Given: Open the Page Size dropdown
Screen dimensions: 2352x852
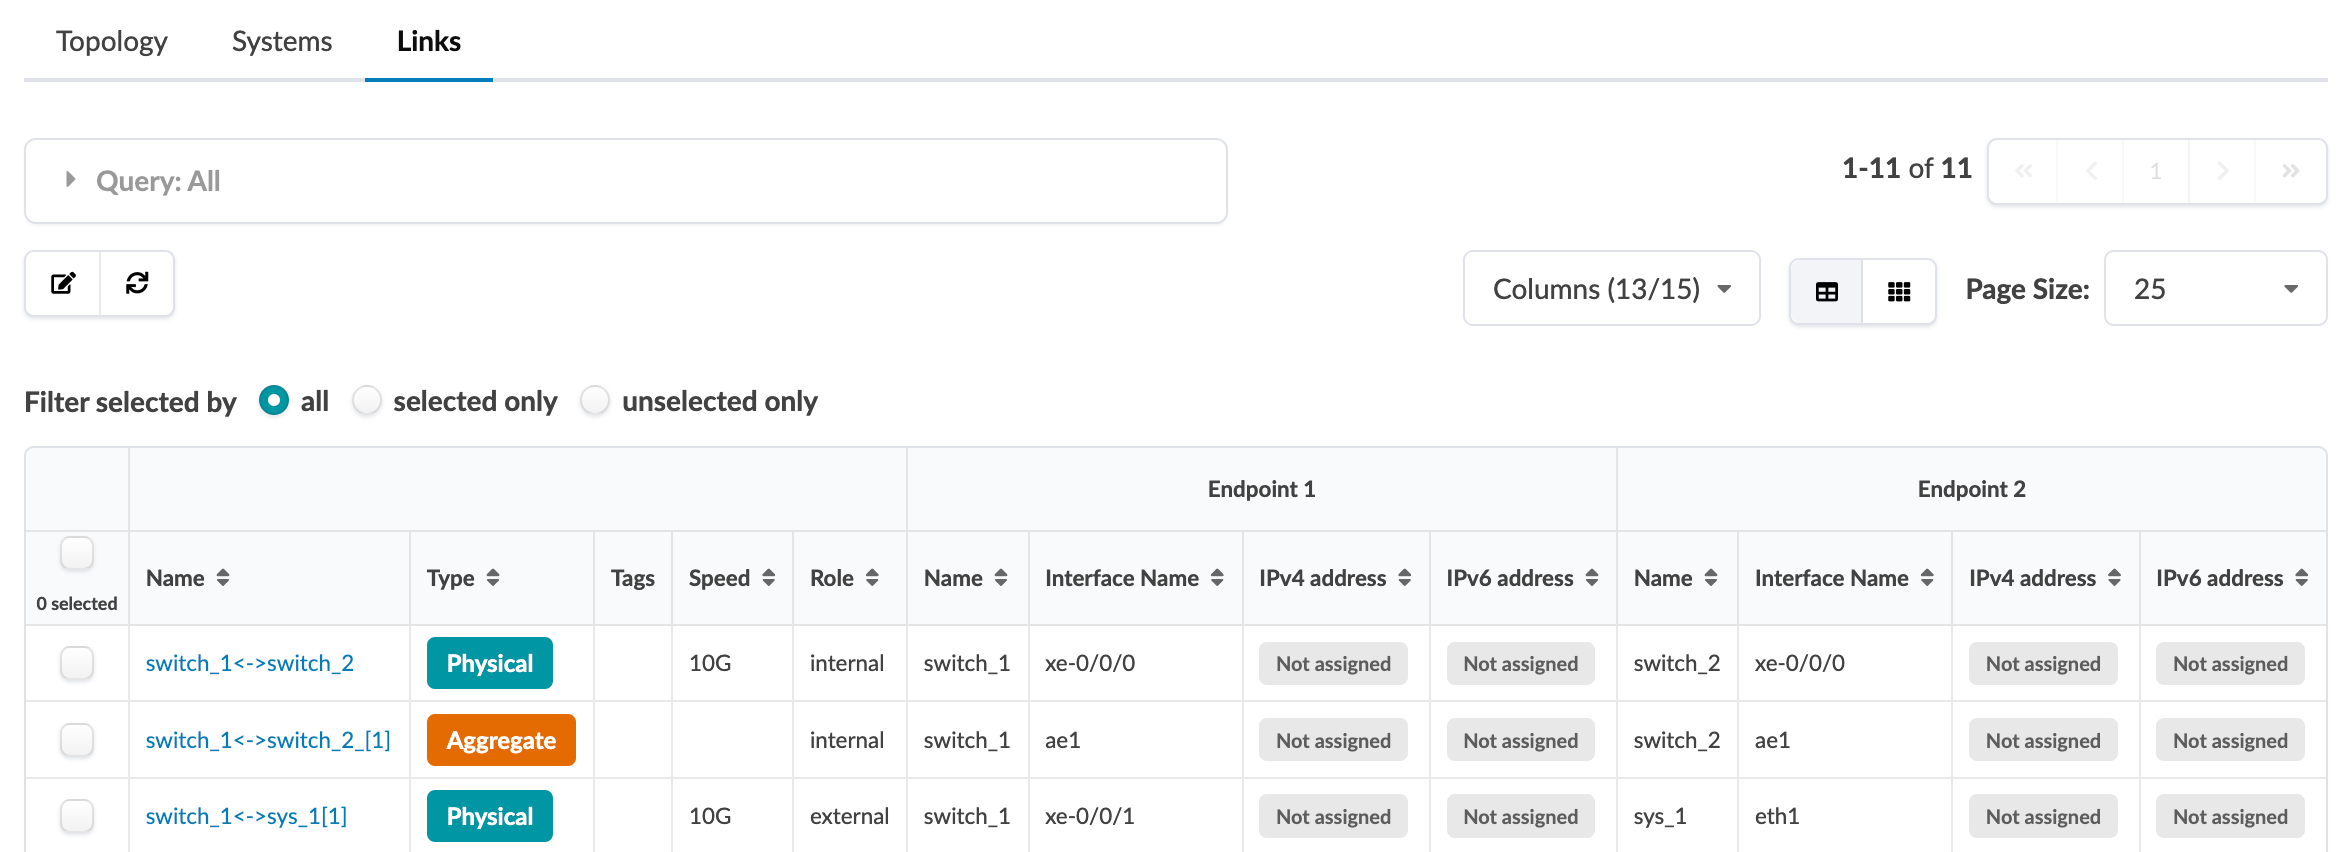Looking at the screenshot, I should tap(2215, 289).
